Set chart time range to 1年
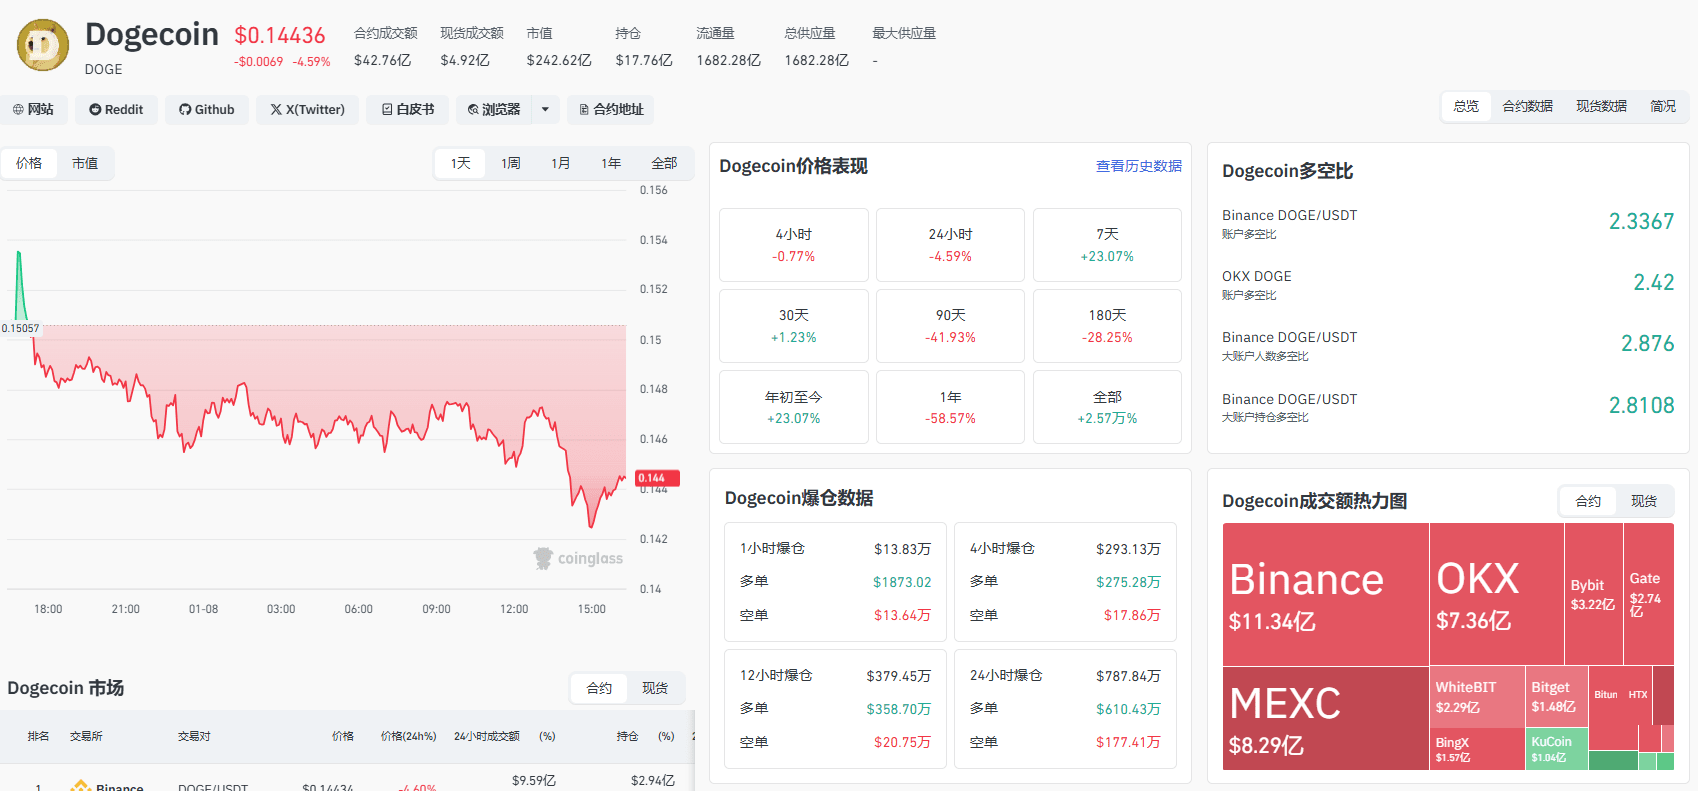The image size is (1698, 791). coord(611,163)
